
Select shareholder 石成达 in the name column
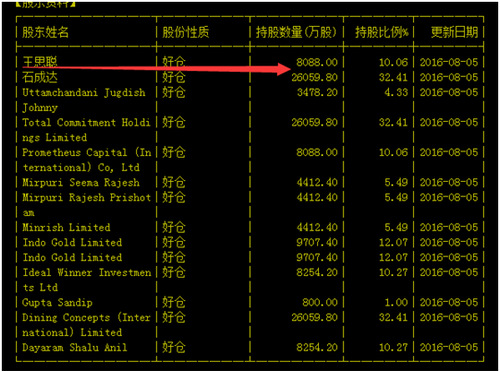(40, 77)
